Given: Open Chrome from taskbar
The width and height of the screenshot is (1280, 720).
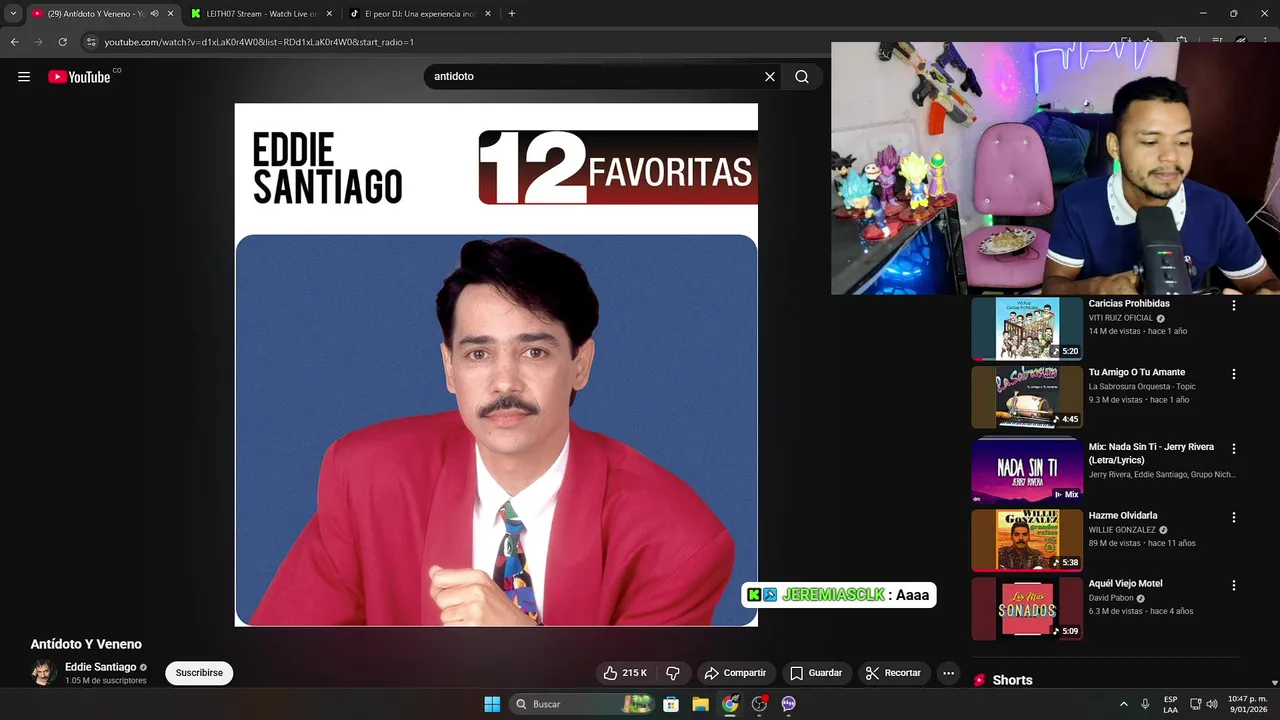Looking at the screenshot, I should (730, 704).
